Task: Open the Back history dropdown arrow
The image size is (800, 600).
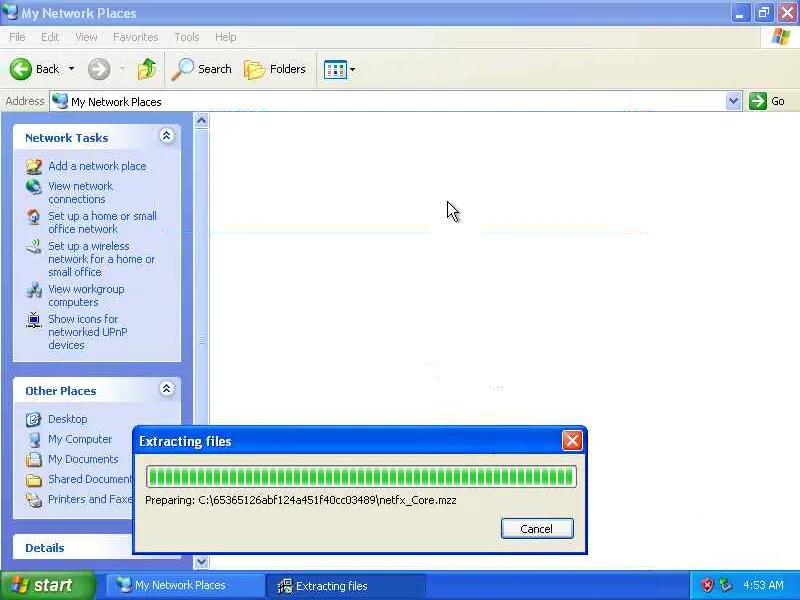Action: [71, 69]
